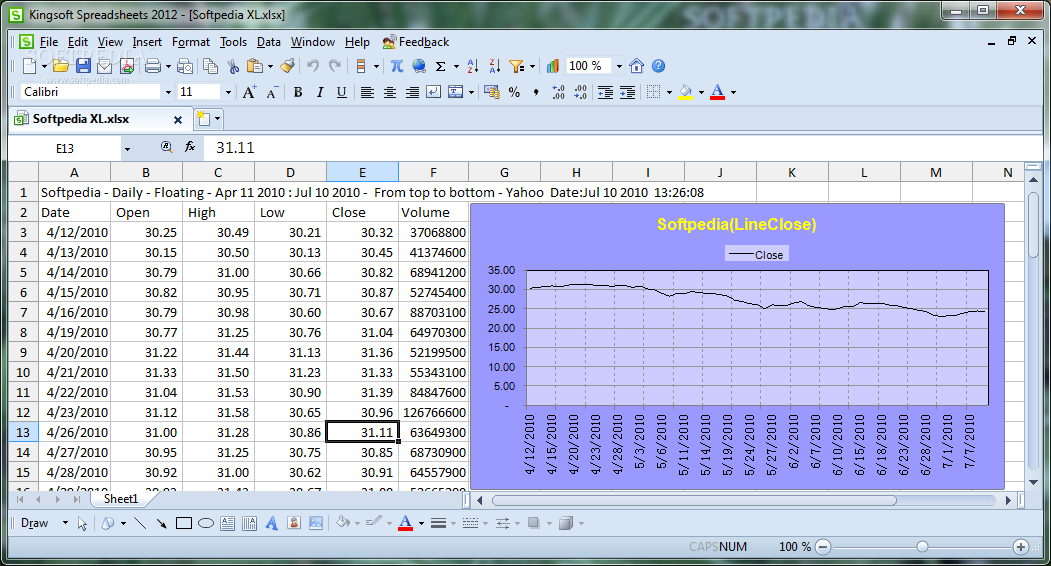Open the Insert menu
1051x566 pixels.
point(147,42)
